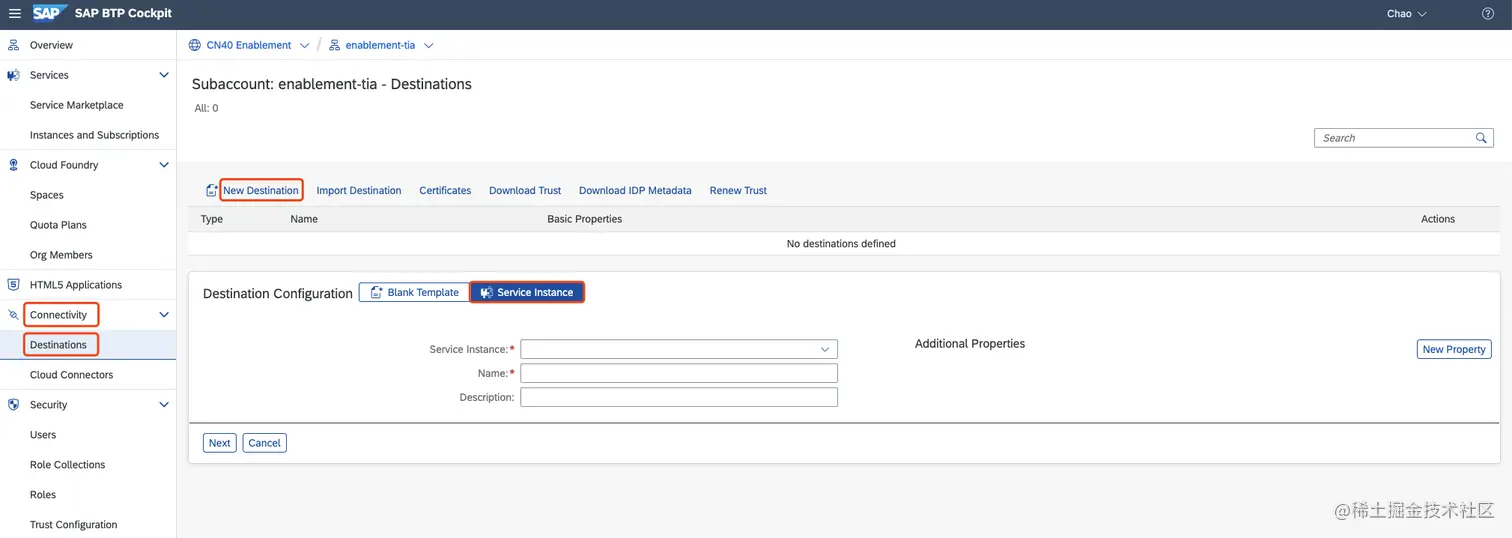This screenshot has height=538, width=1512.
Task: Open Cloud Connectors in sidebar
Action: click(x=71, y=375)
